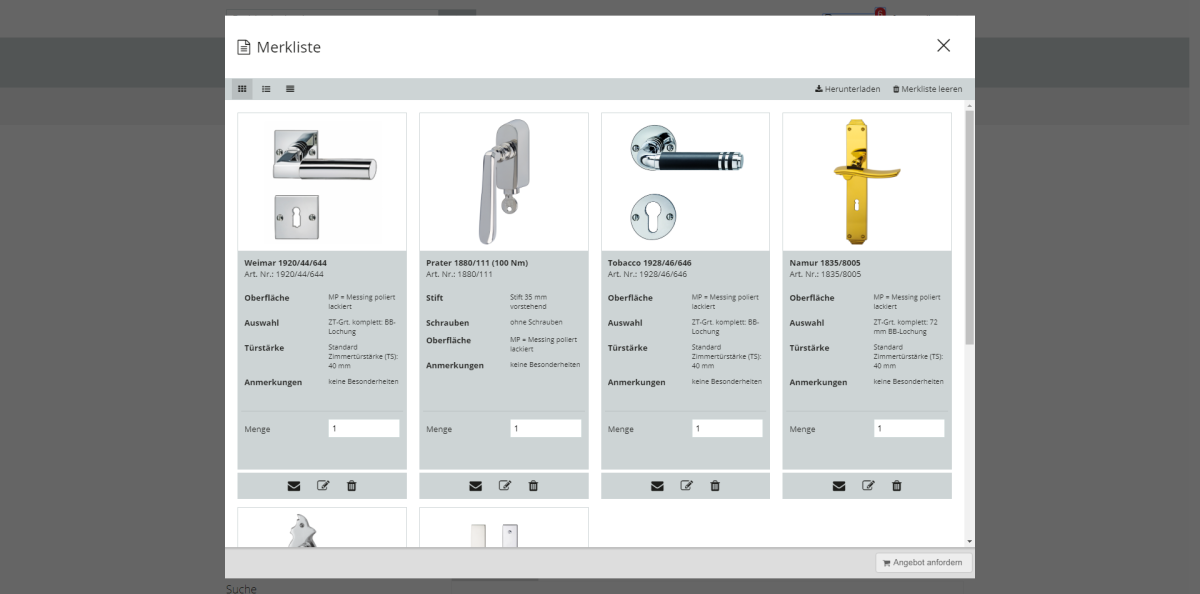Delete the Tobacco 1928/46/646 item

coord(715,486)
